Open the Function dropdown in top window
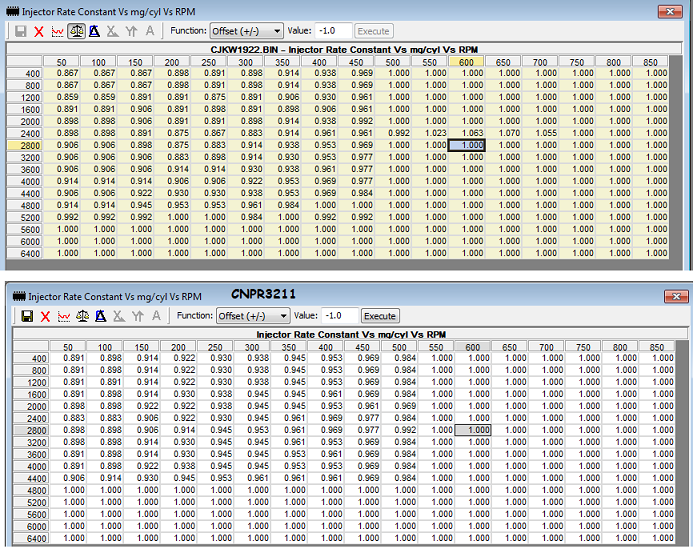 247,31
